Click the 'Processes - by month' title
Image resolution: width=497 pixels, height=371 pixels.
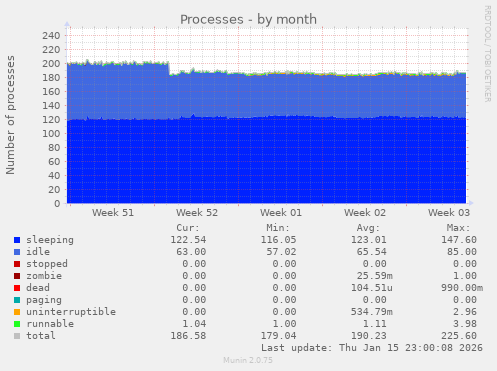[x=248, y=19]
